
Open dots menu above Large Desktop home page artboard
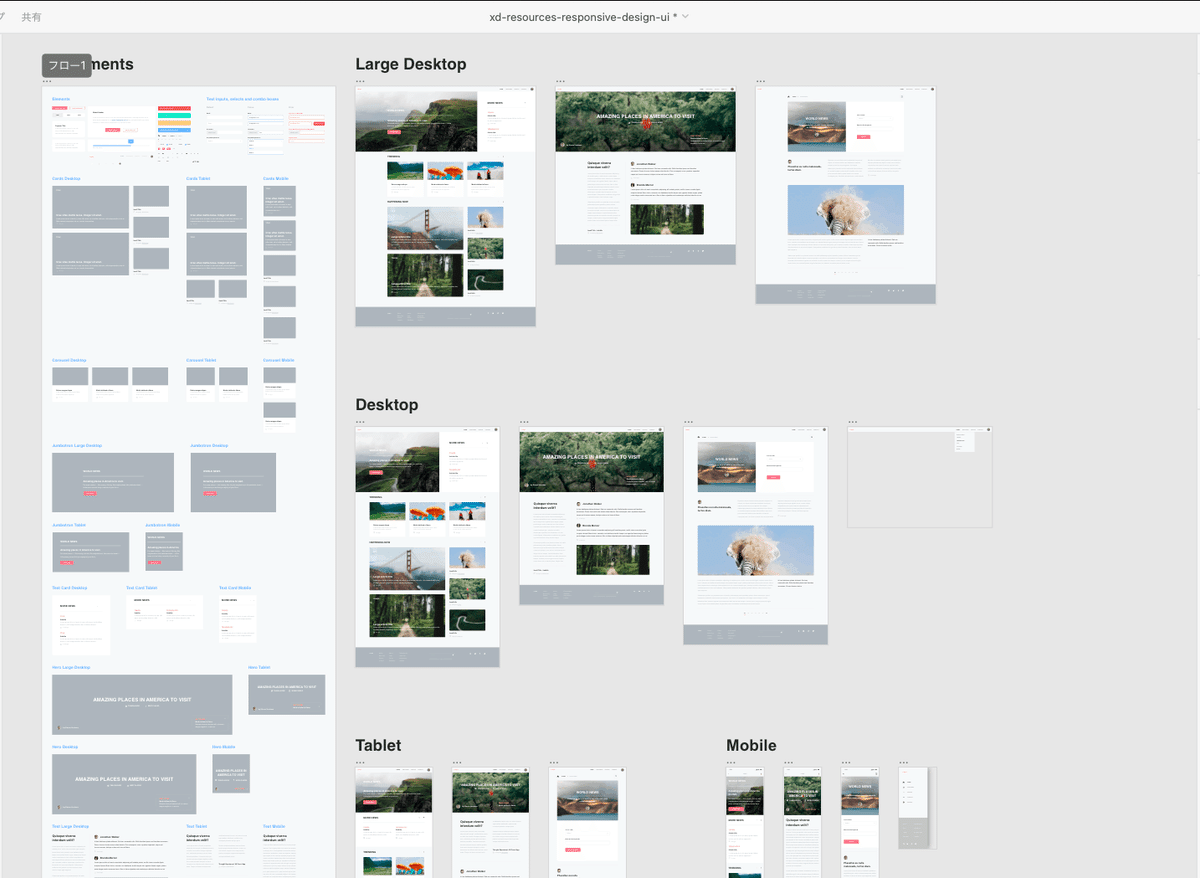(x=360, y=81)
